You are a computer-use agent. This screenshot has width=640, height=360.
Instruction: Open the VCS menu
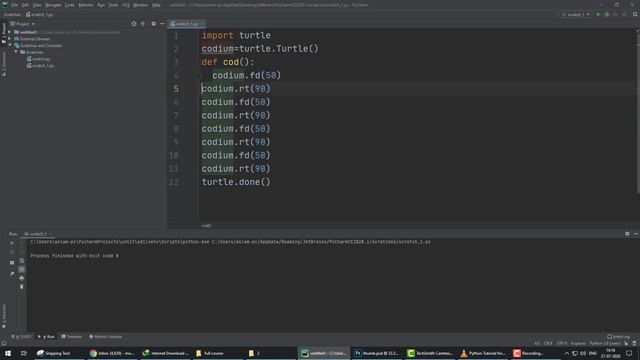(126, 5)
